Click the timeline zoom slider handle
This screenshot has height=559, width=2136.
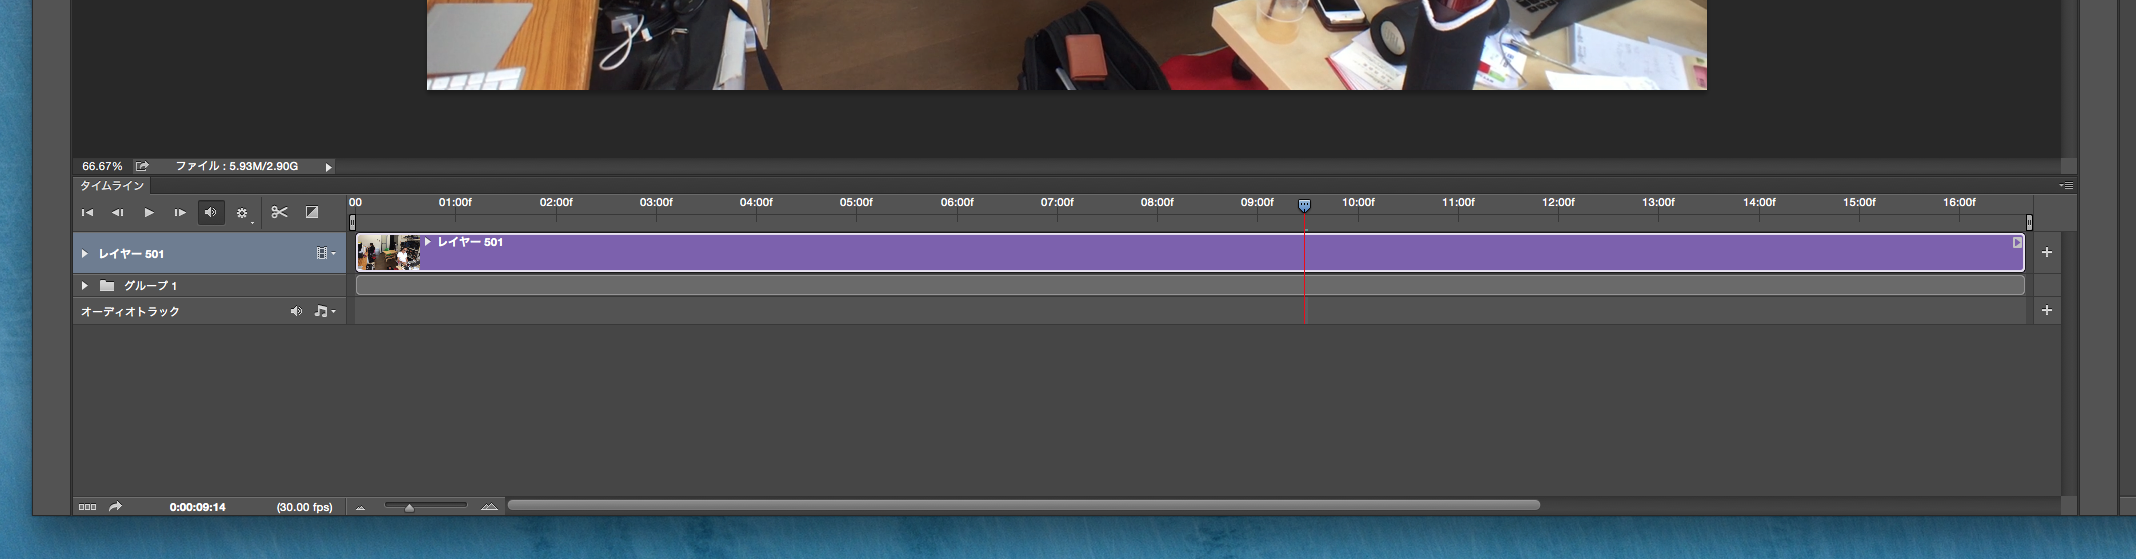pyautogui.click(x=409, y=507)
